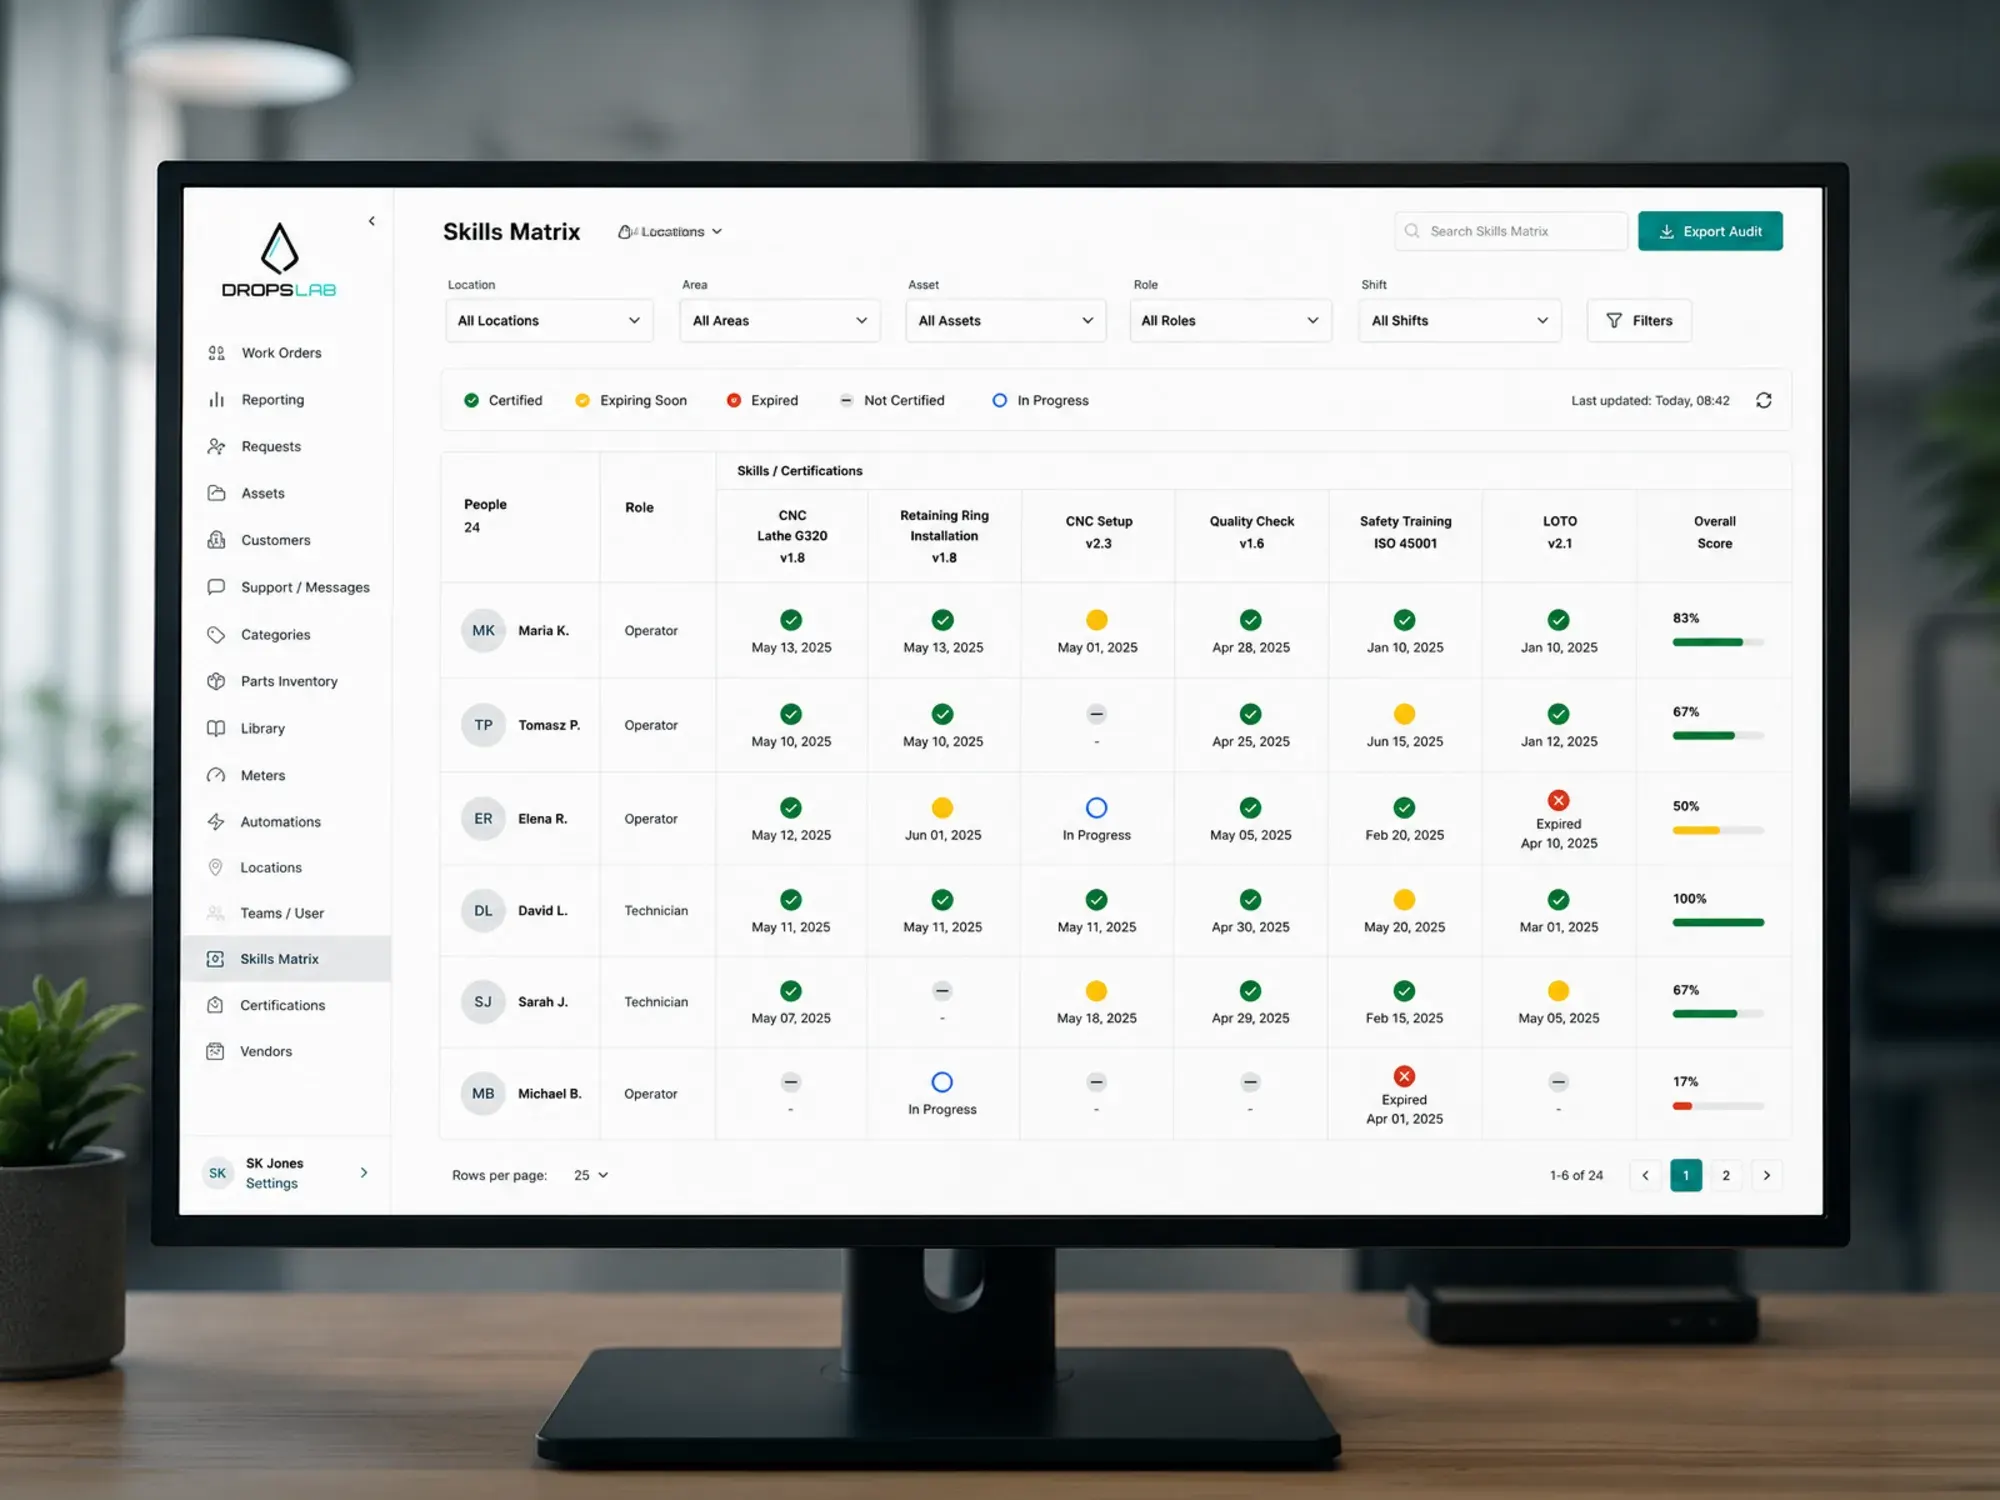
Task: Click the Certifications badge icon in sidebar
Action: pos(215,1005)
